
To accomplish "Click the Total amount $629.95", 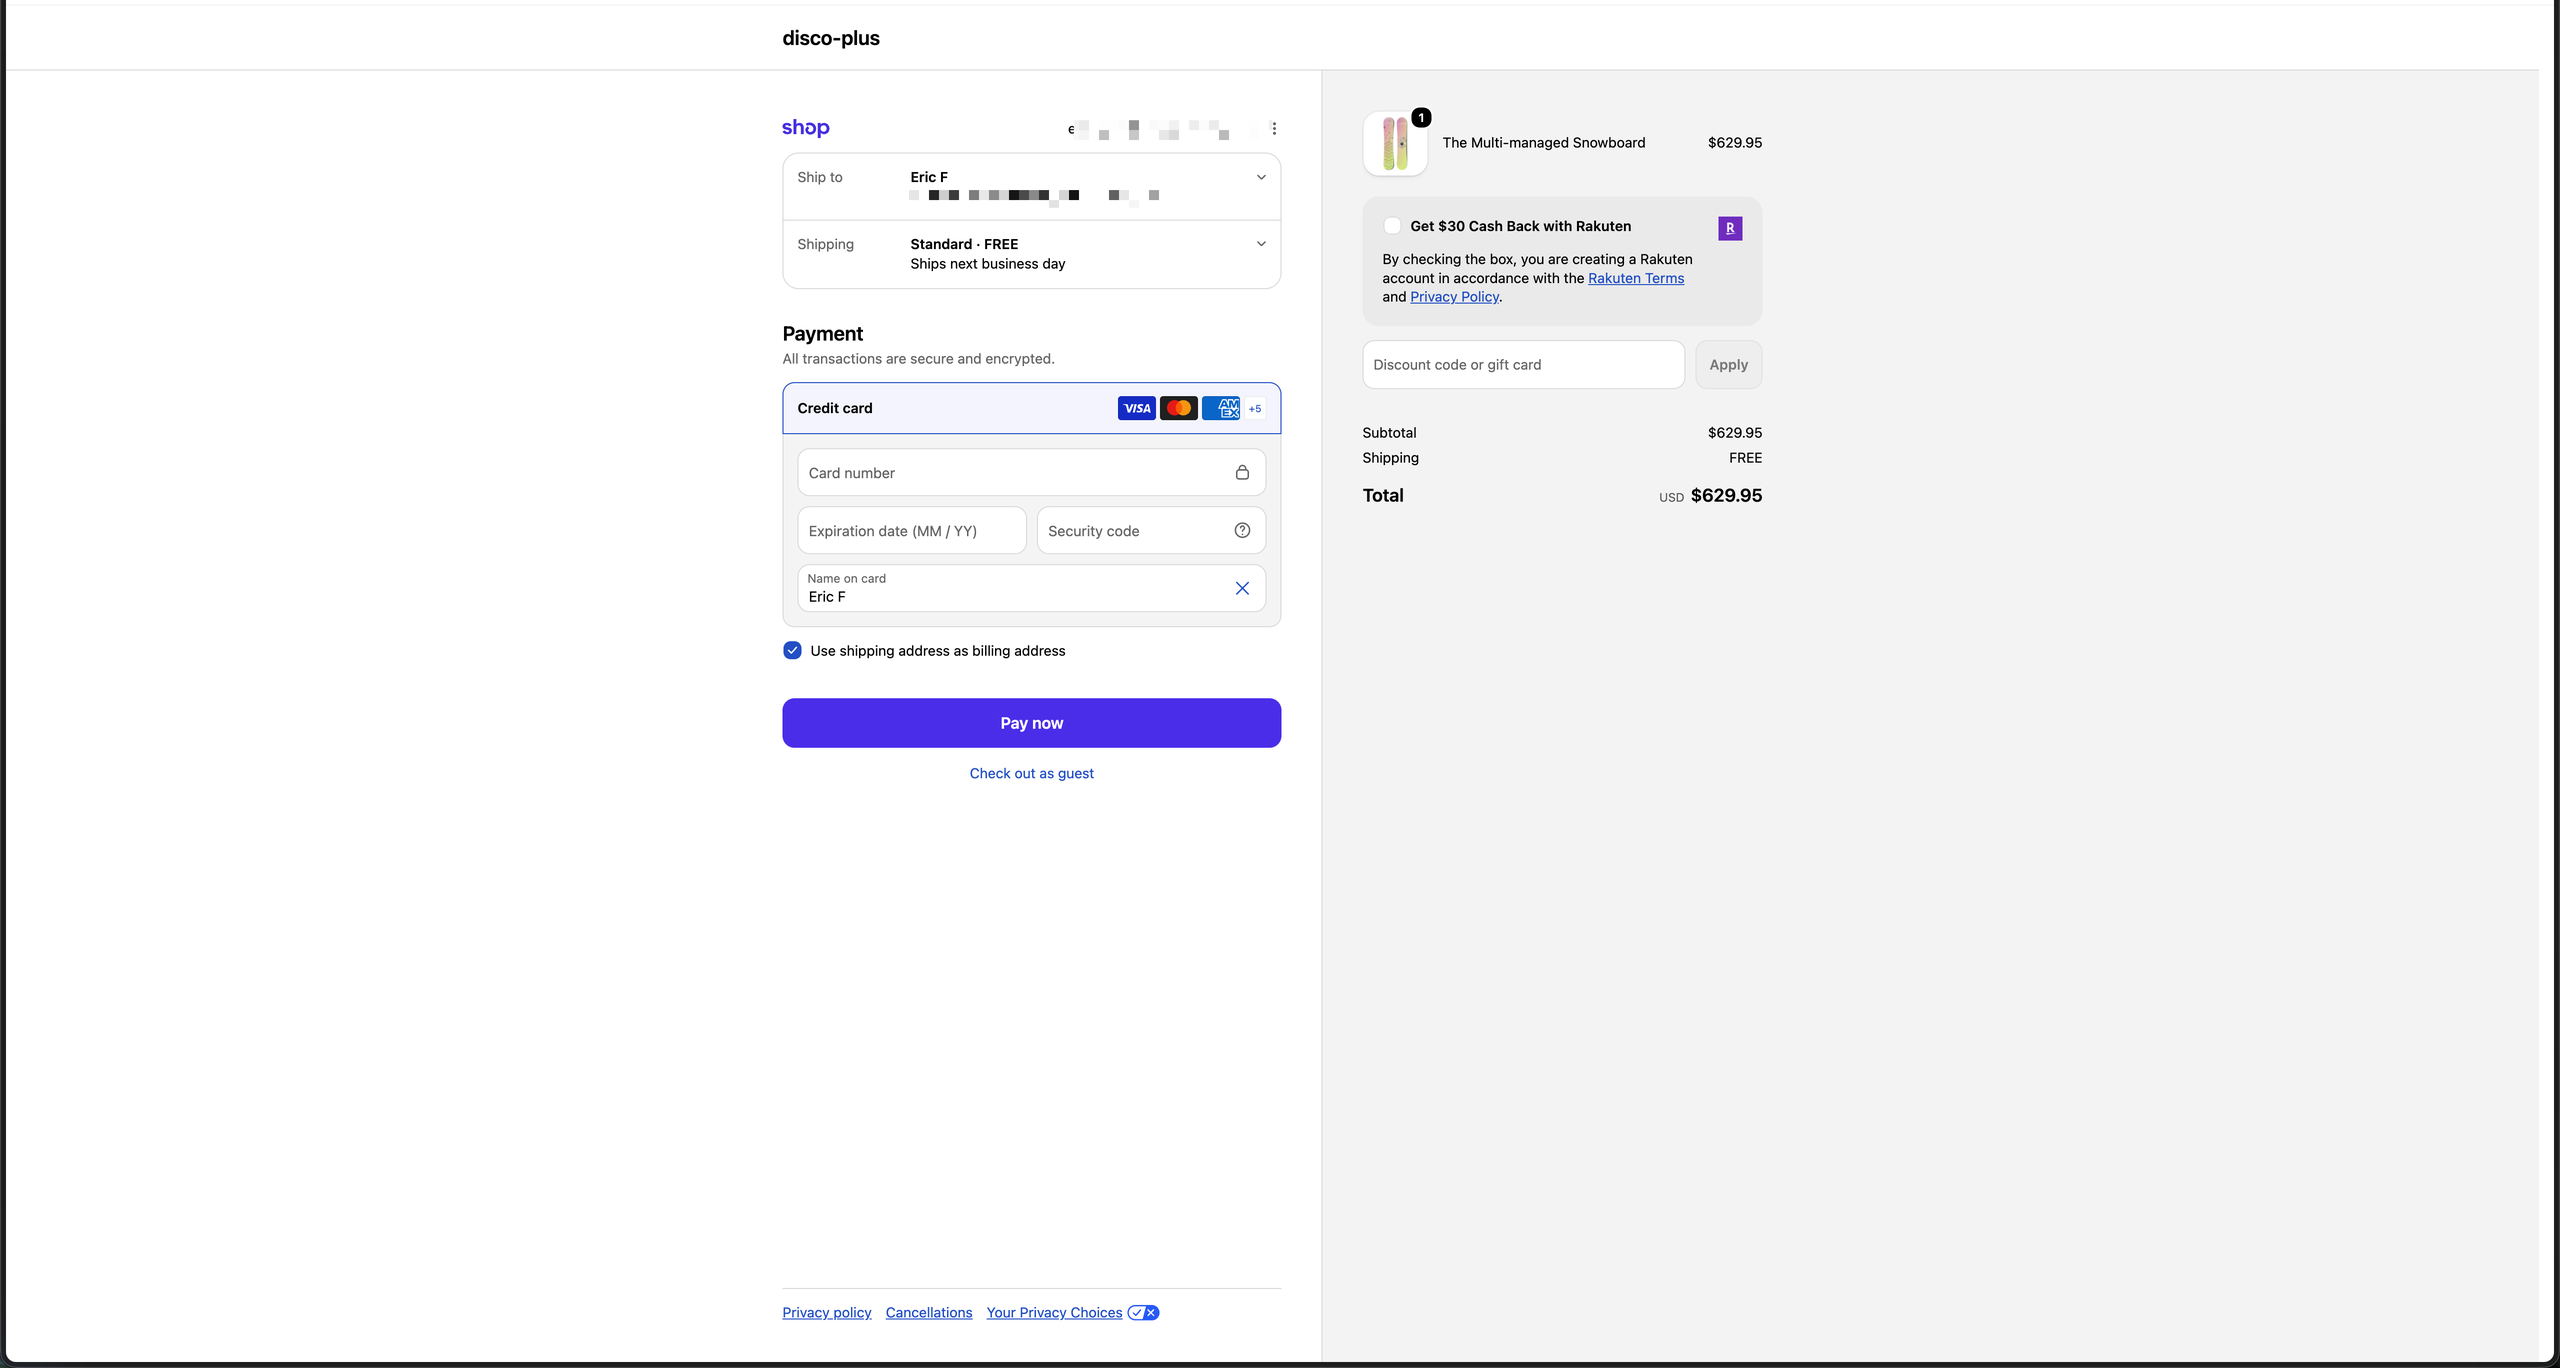I will pyautogui.click(x=1726, y=495).
